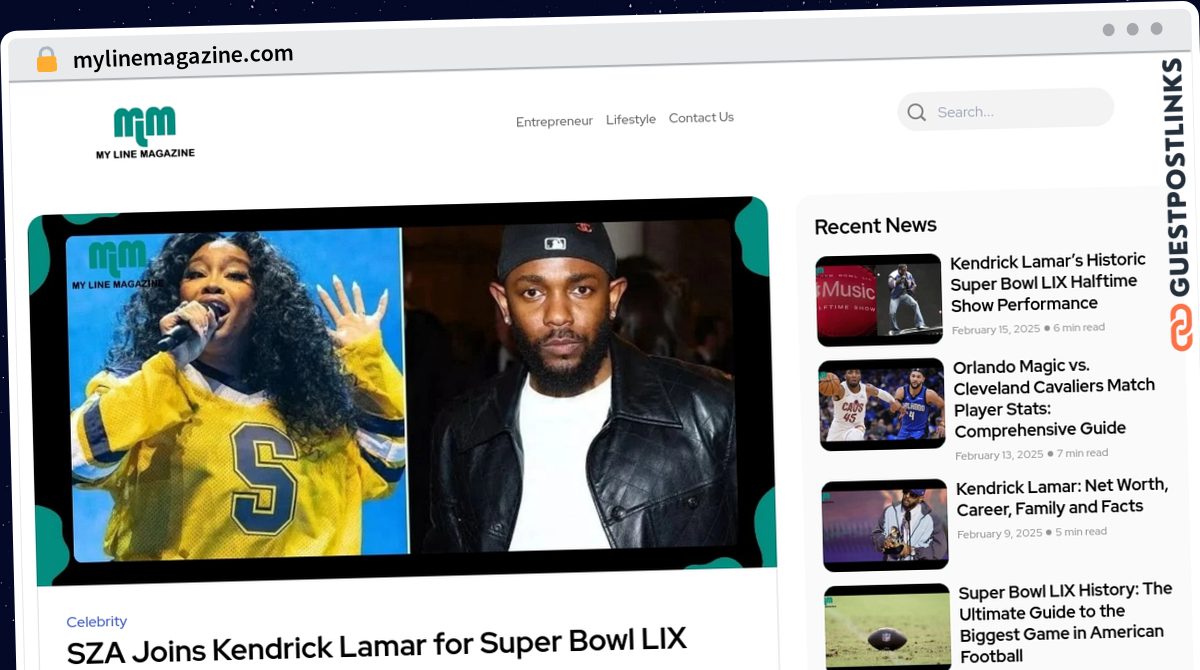Open the Kendrick Lamar Net Worth thumbnail
Screen dimensions: 1200x670
click(886, 525)
